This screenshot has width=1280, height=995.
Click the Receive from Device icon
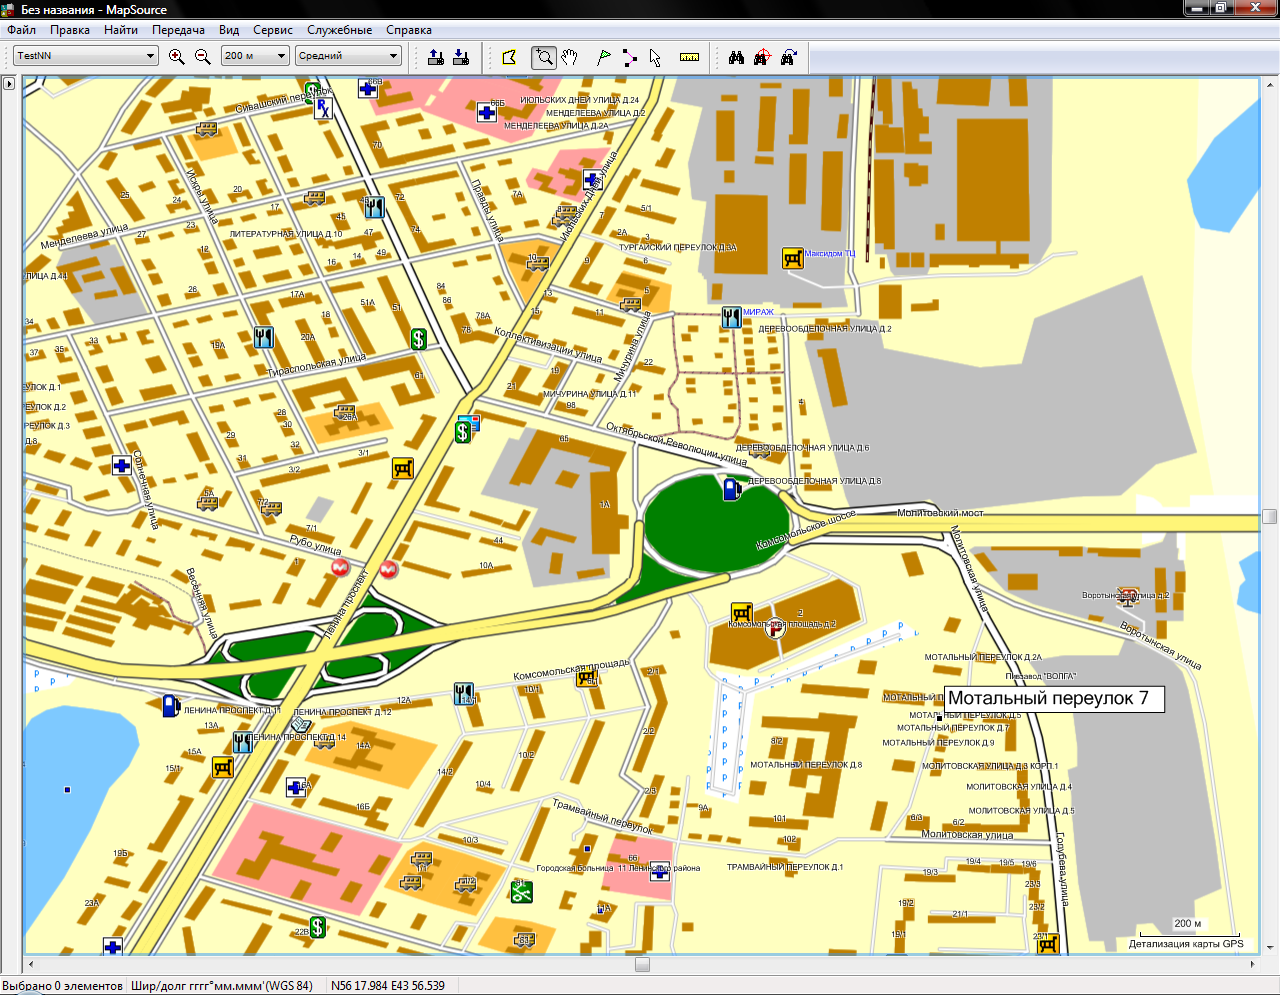[x=461, y=56]
